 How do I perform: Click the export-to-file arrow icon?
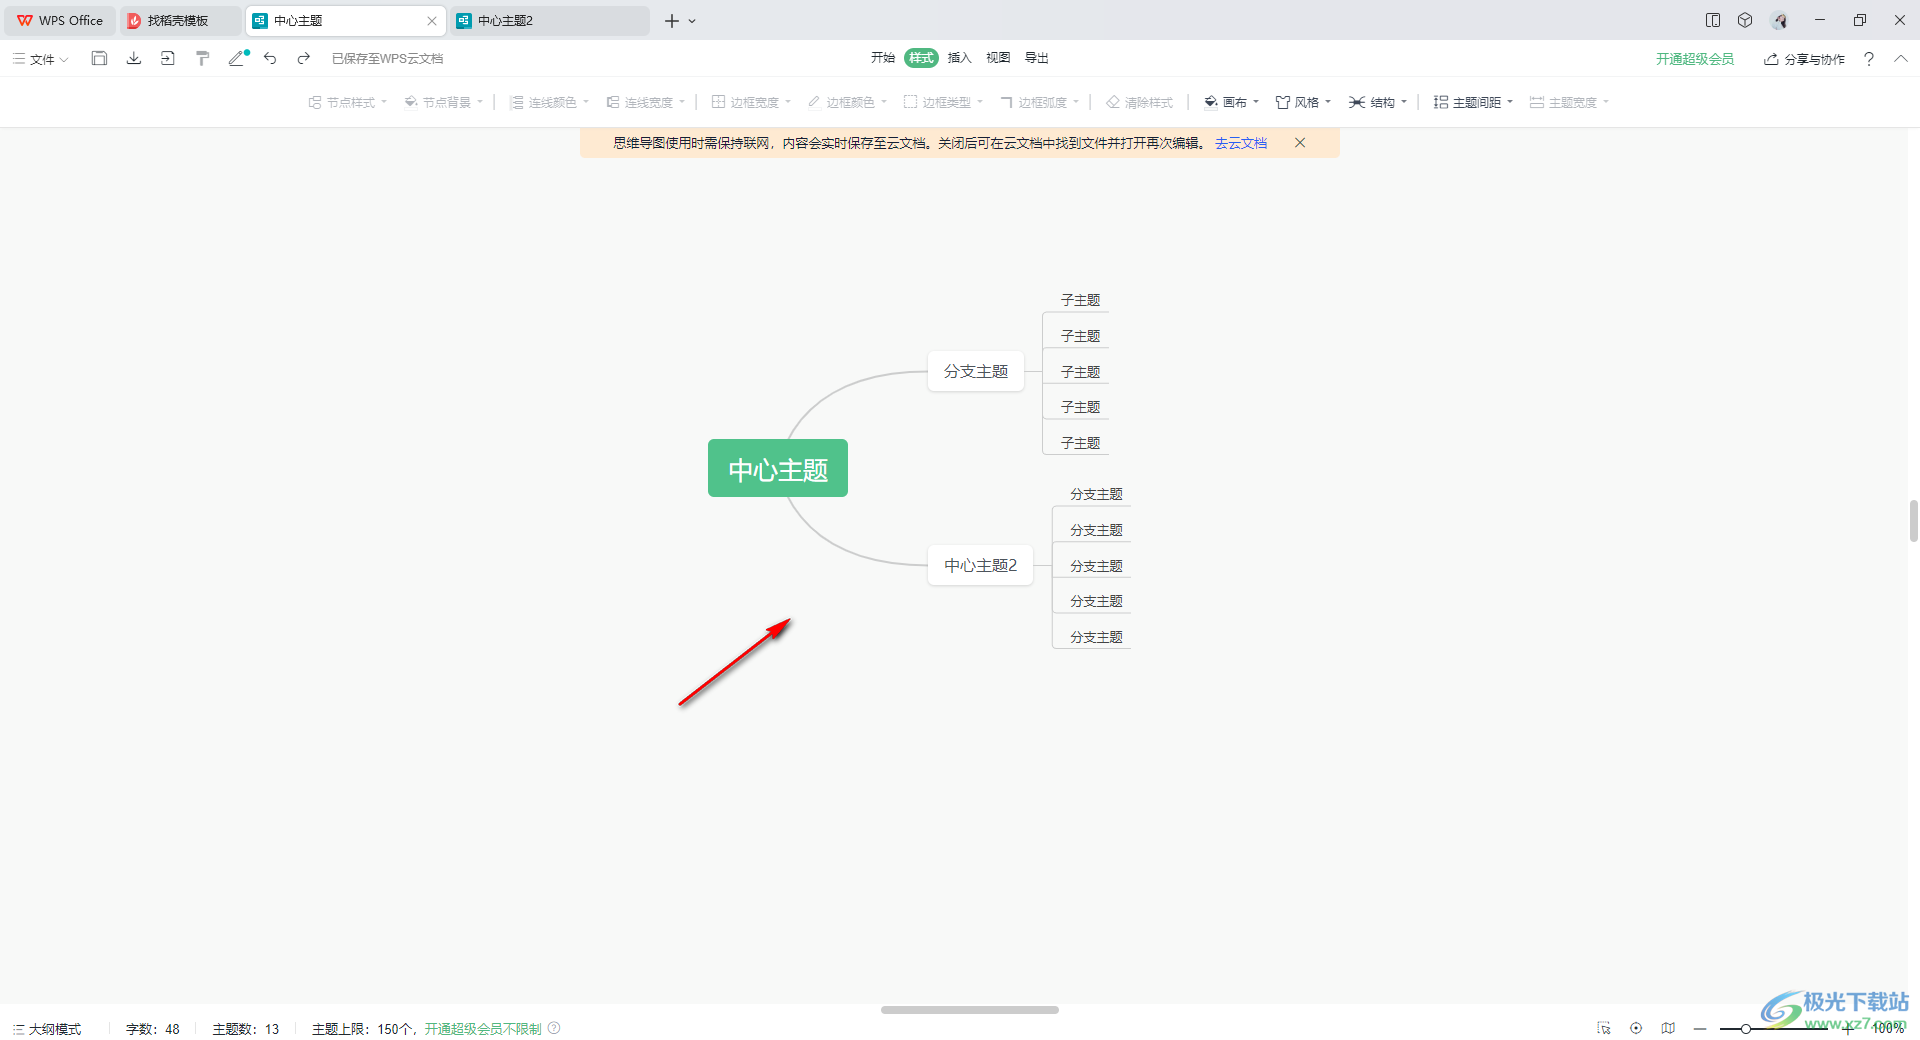click(x=168, y=58)
